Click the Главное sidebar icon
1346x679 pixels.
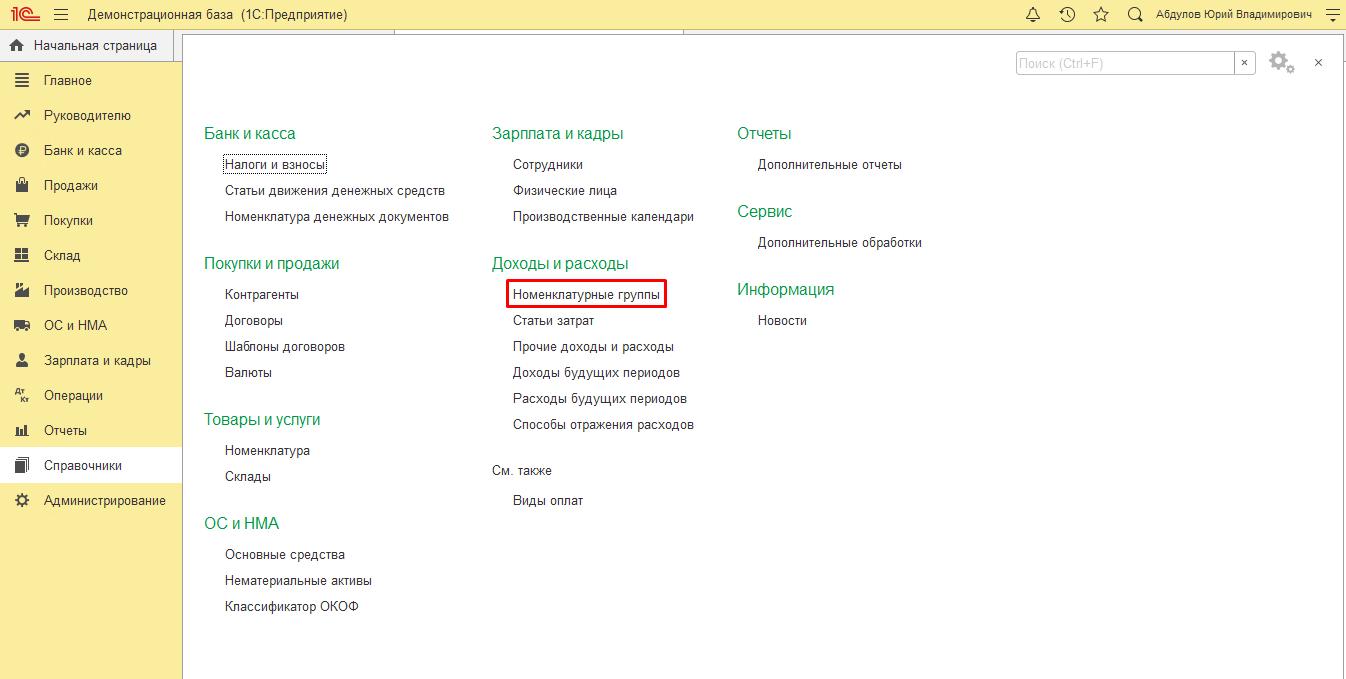[x=22, y=80]
